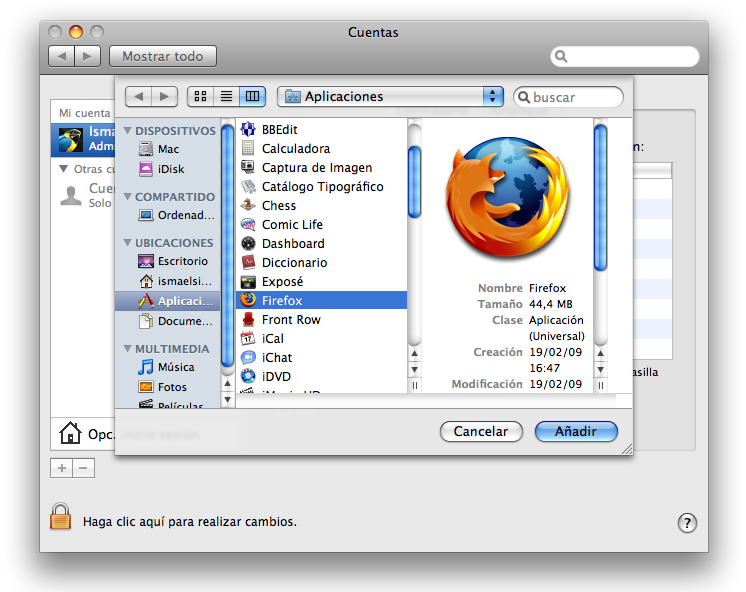Choose the iChat icon
The width and height of the screenshot is (746, 592).
pyautogui.click(x=248, y=357)
